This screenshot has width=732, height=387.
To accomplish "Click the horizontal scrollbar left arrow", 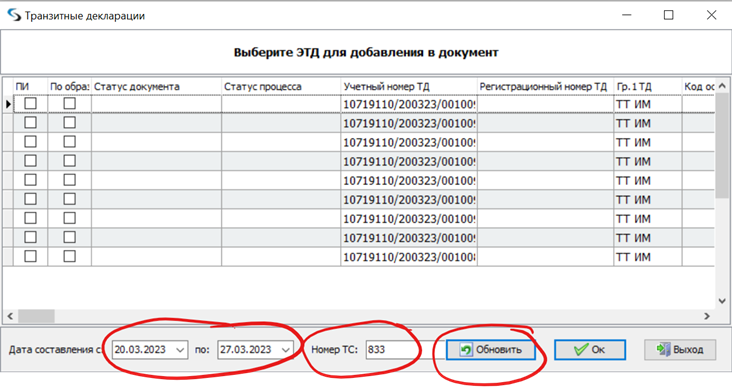I will point(10,316).
